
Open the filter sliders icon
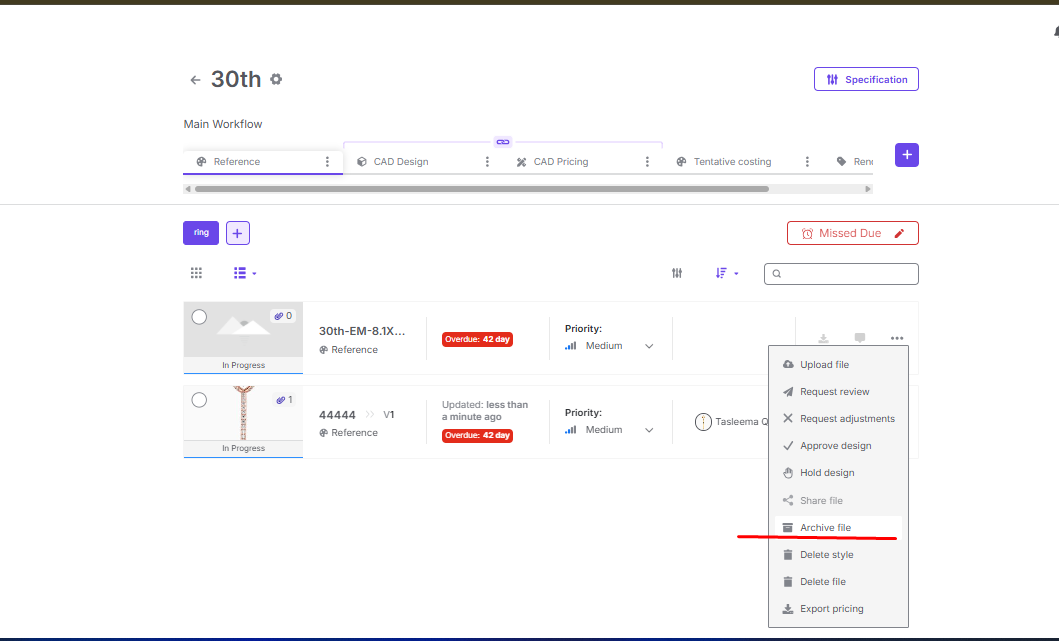(x=677, y=273)
